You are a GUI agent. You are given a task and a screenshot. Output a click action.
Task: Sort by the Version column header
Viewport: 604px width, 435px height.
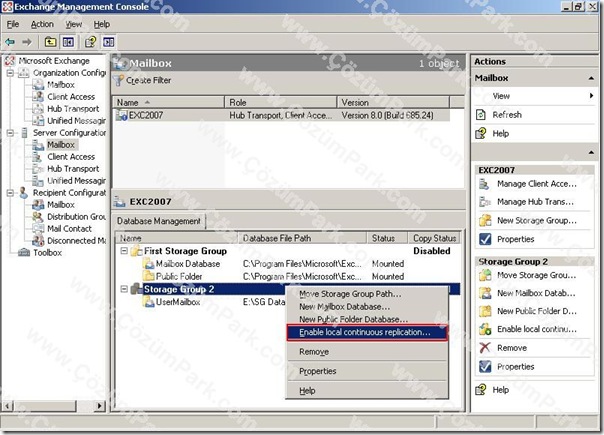(x=393, y=102)
